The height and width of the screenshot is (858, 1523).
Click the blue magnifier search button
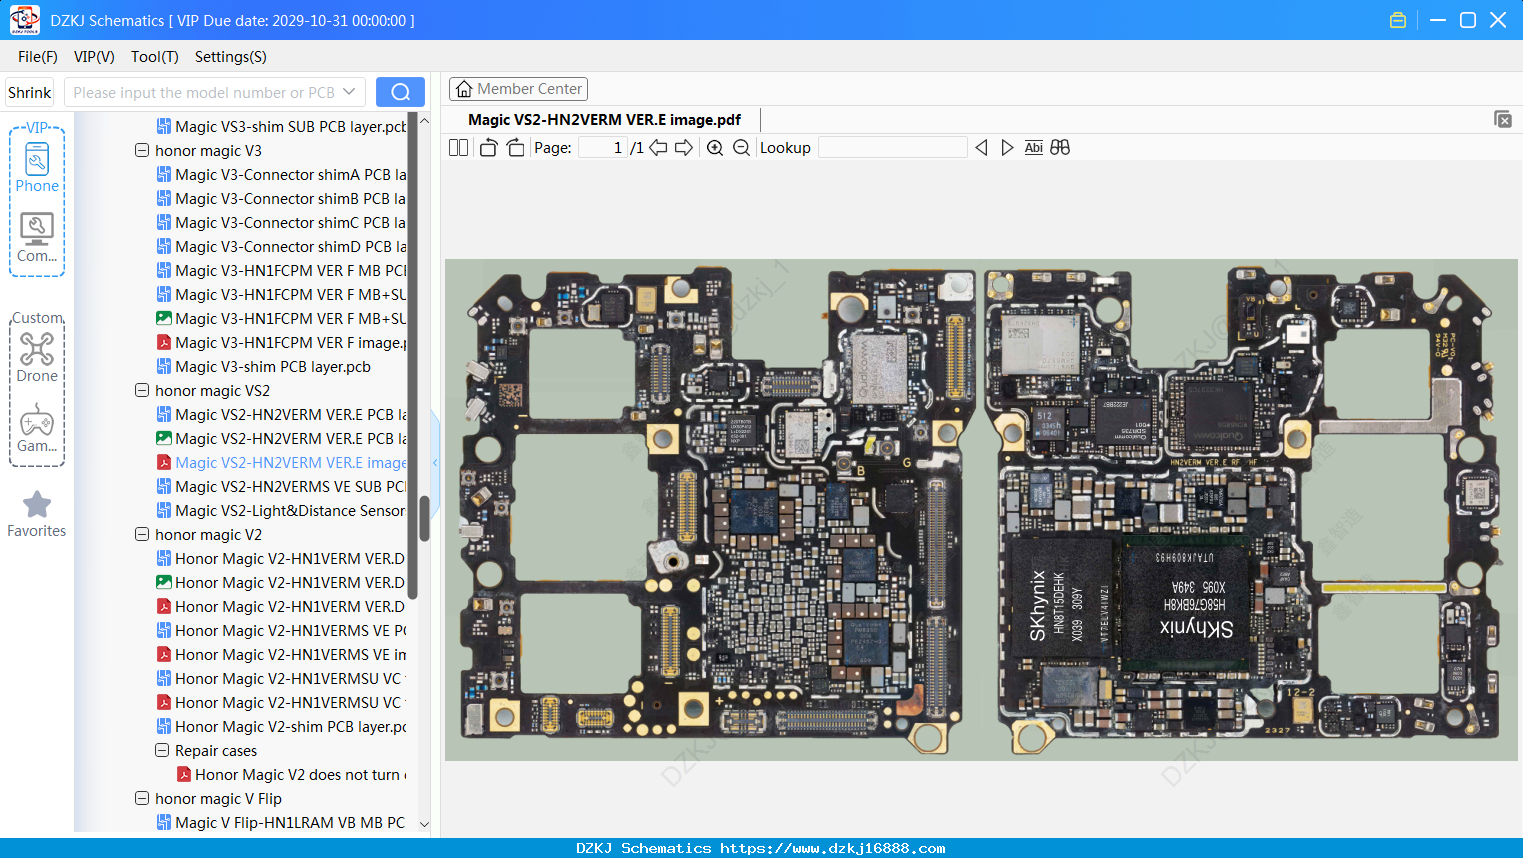400,92
